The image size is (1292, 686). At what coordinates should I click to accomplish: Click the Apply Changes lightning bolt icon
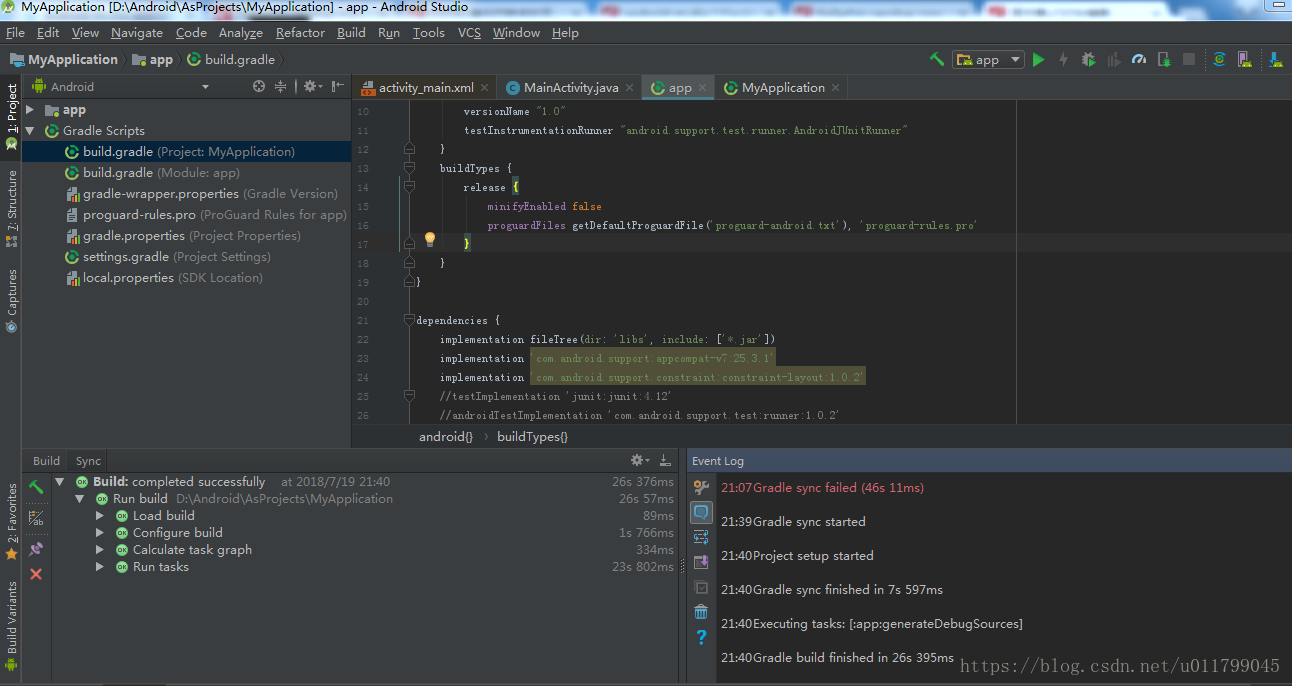[1063, 59]
